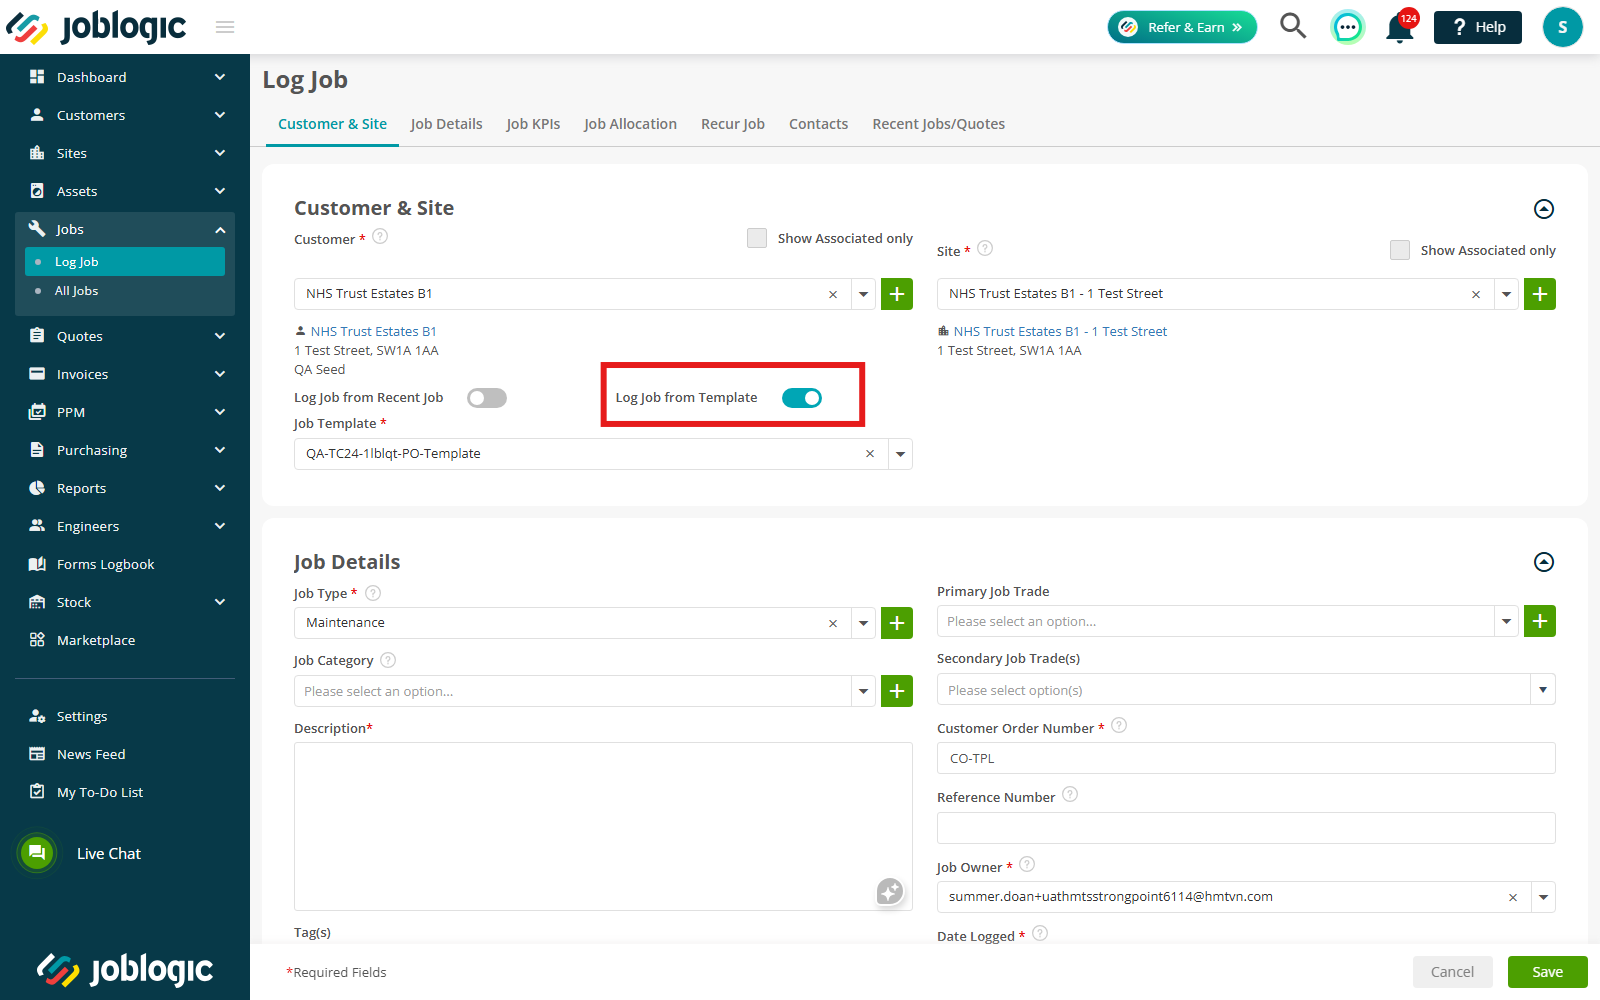Clear the selected site value
Screen dimensions: 1600x1000
coord(1476,294)
